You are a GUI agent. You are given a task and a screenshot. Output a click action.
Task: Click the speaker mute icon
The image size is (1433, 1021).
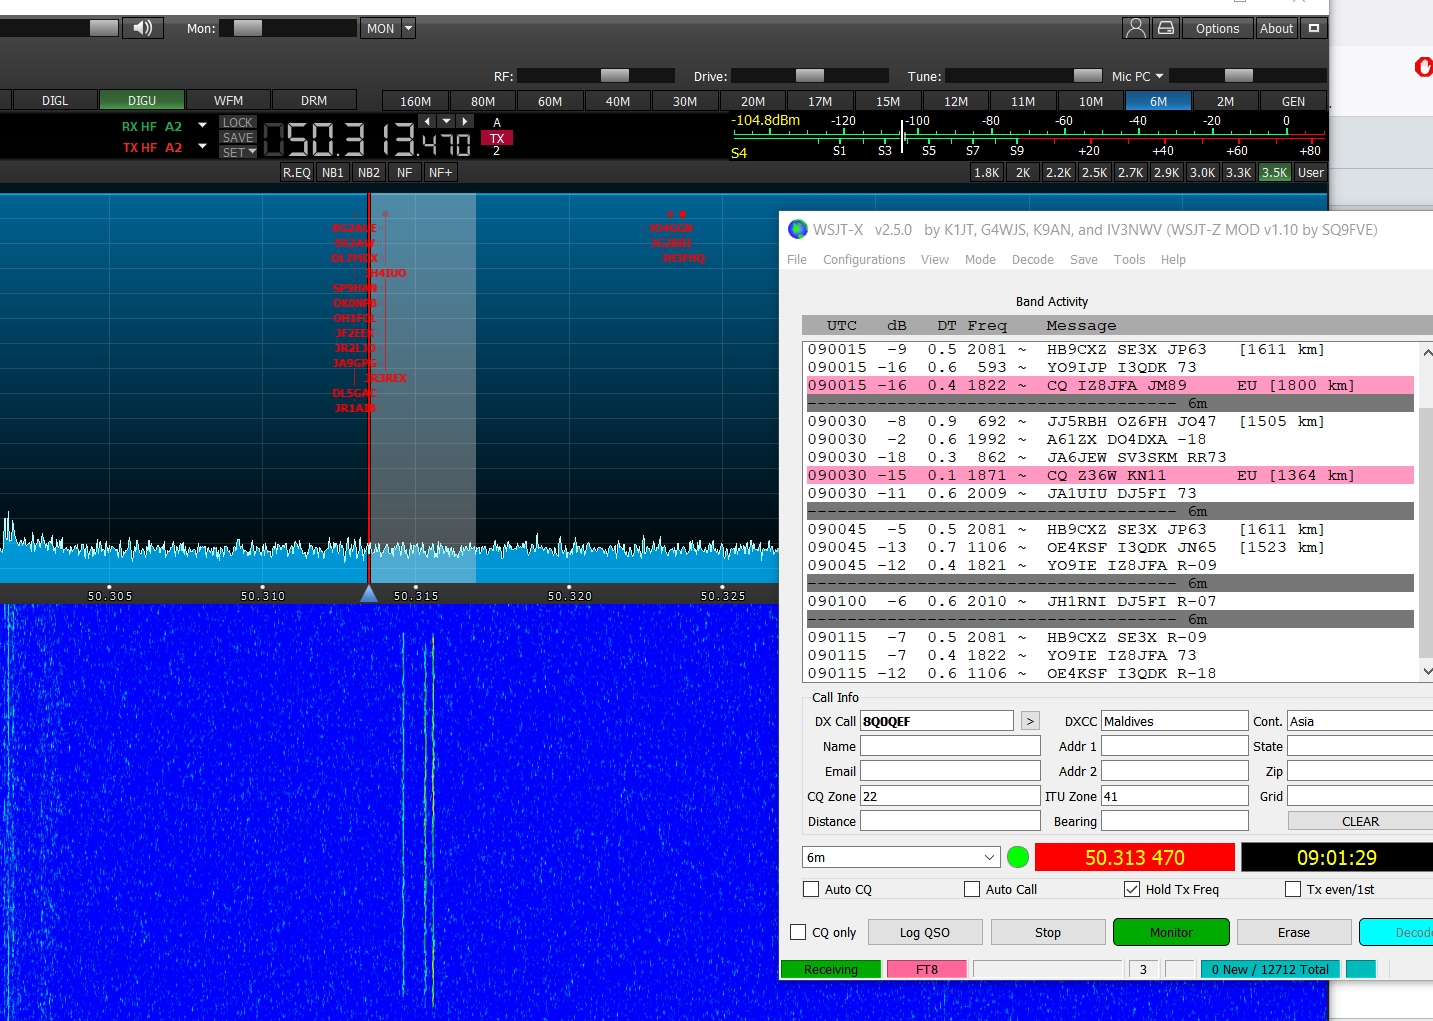(143, 28)
